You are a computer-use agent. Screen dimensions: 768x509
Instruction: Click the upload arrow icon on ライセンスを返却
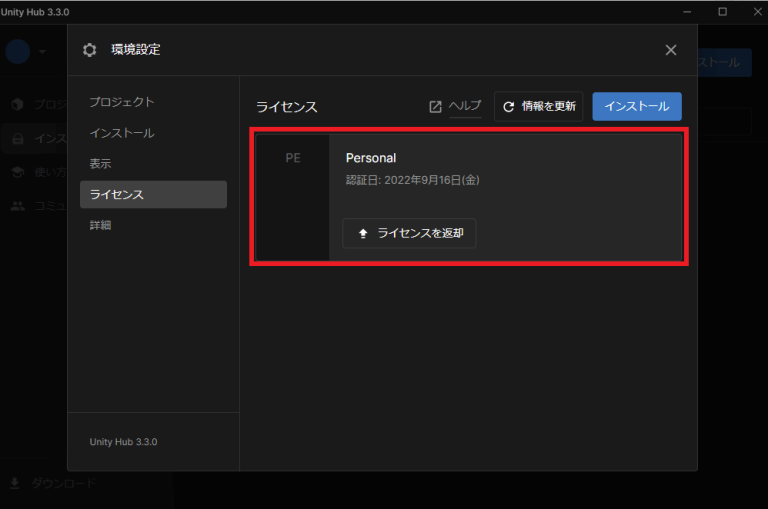click(363, 234)
